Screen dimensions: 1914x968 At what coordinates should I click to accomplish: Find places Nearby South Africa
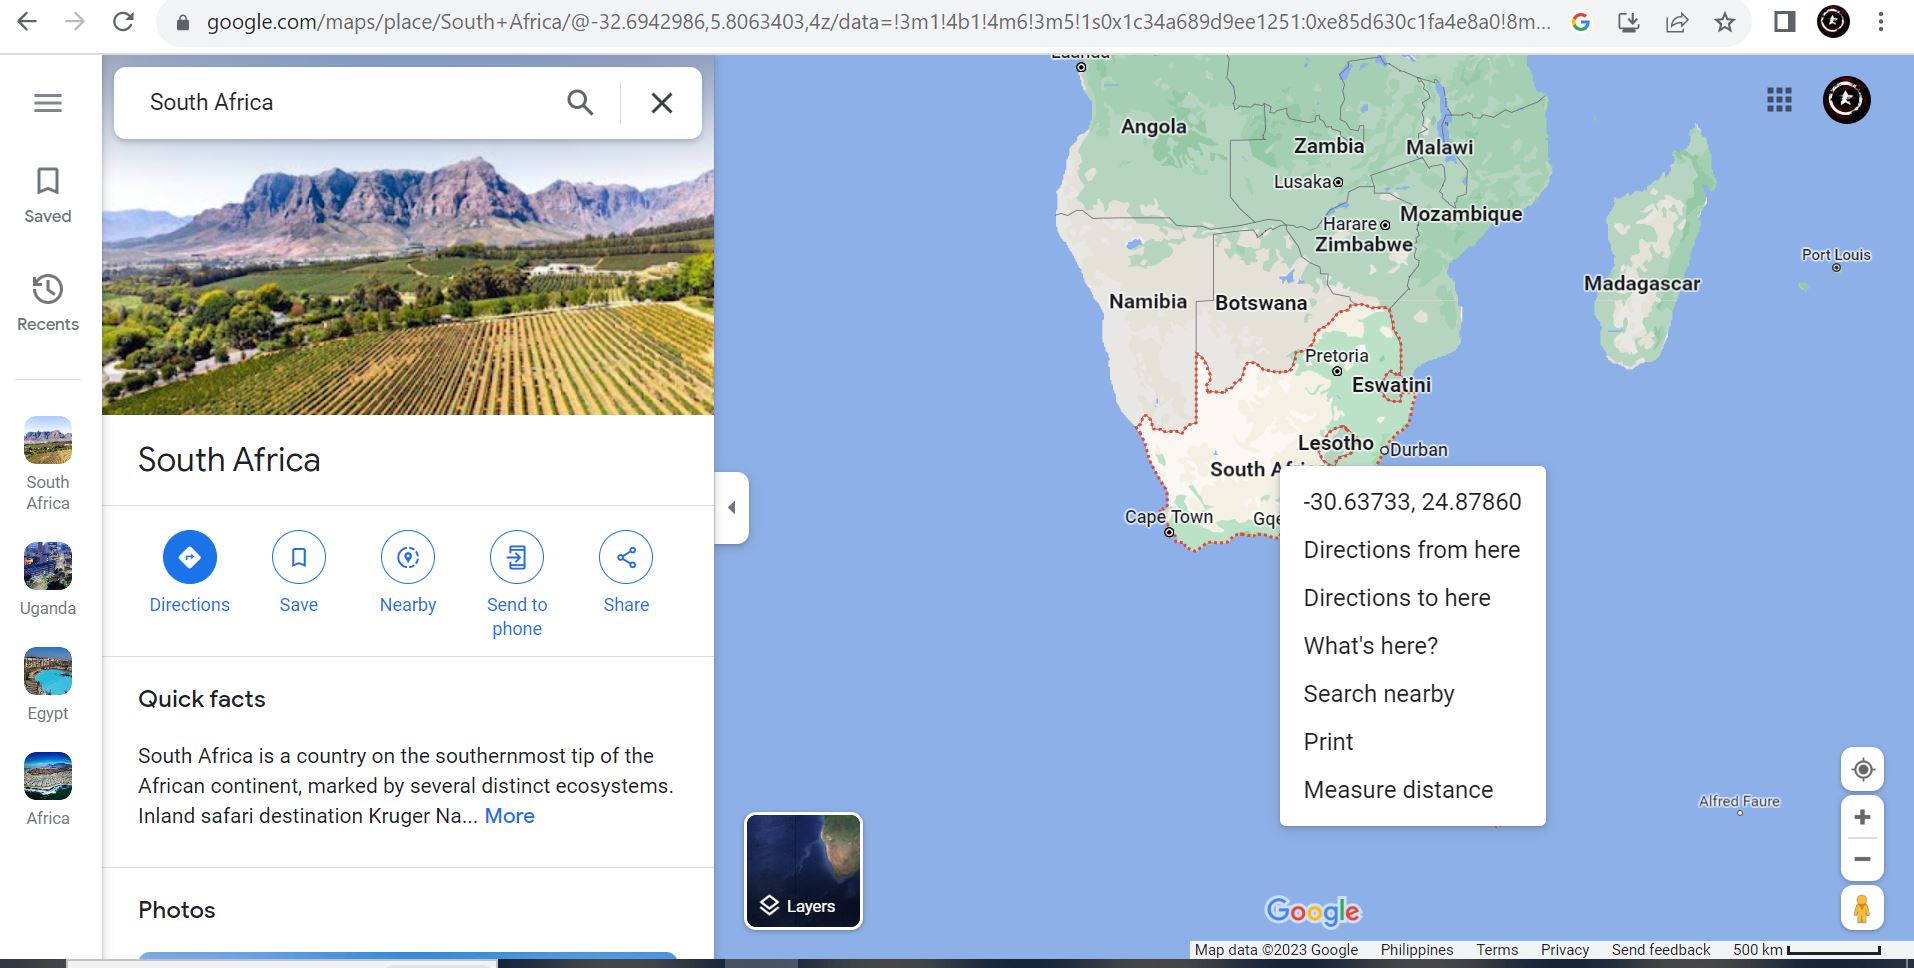click(408, 573)
